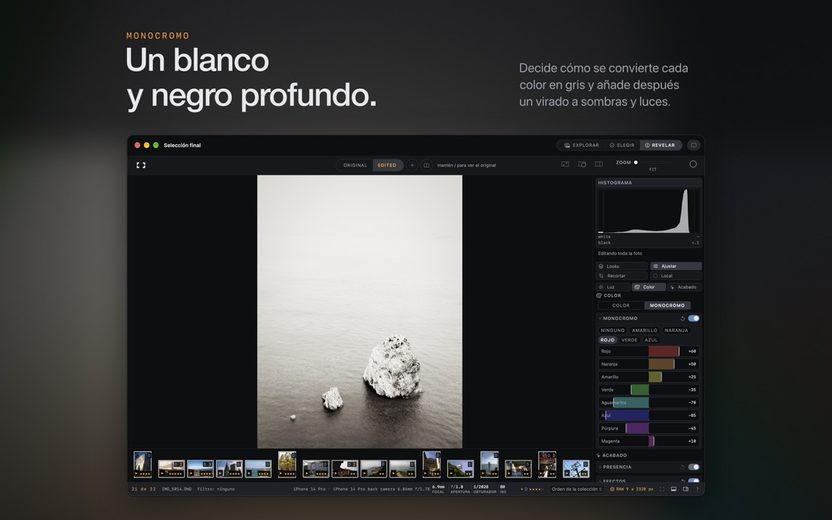Viewport: 832px width, 520px height.
Task: Reset the Monocromo section with its undo arrow
Action: pyautogui.click(x=682, y=318)
